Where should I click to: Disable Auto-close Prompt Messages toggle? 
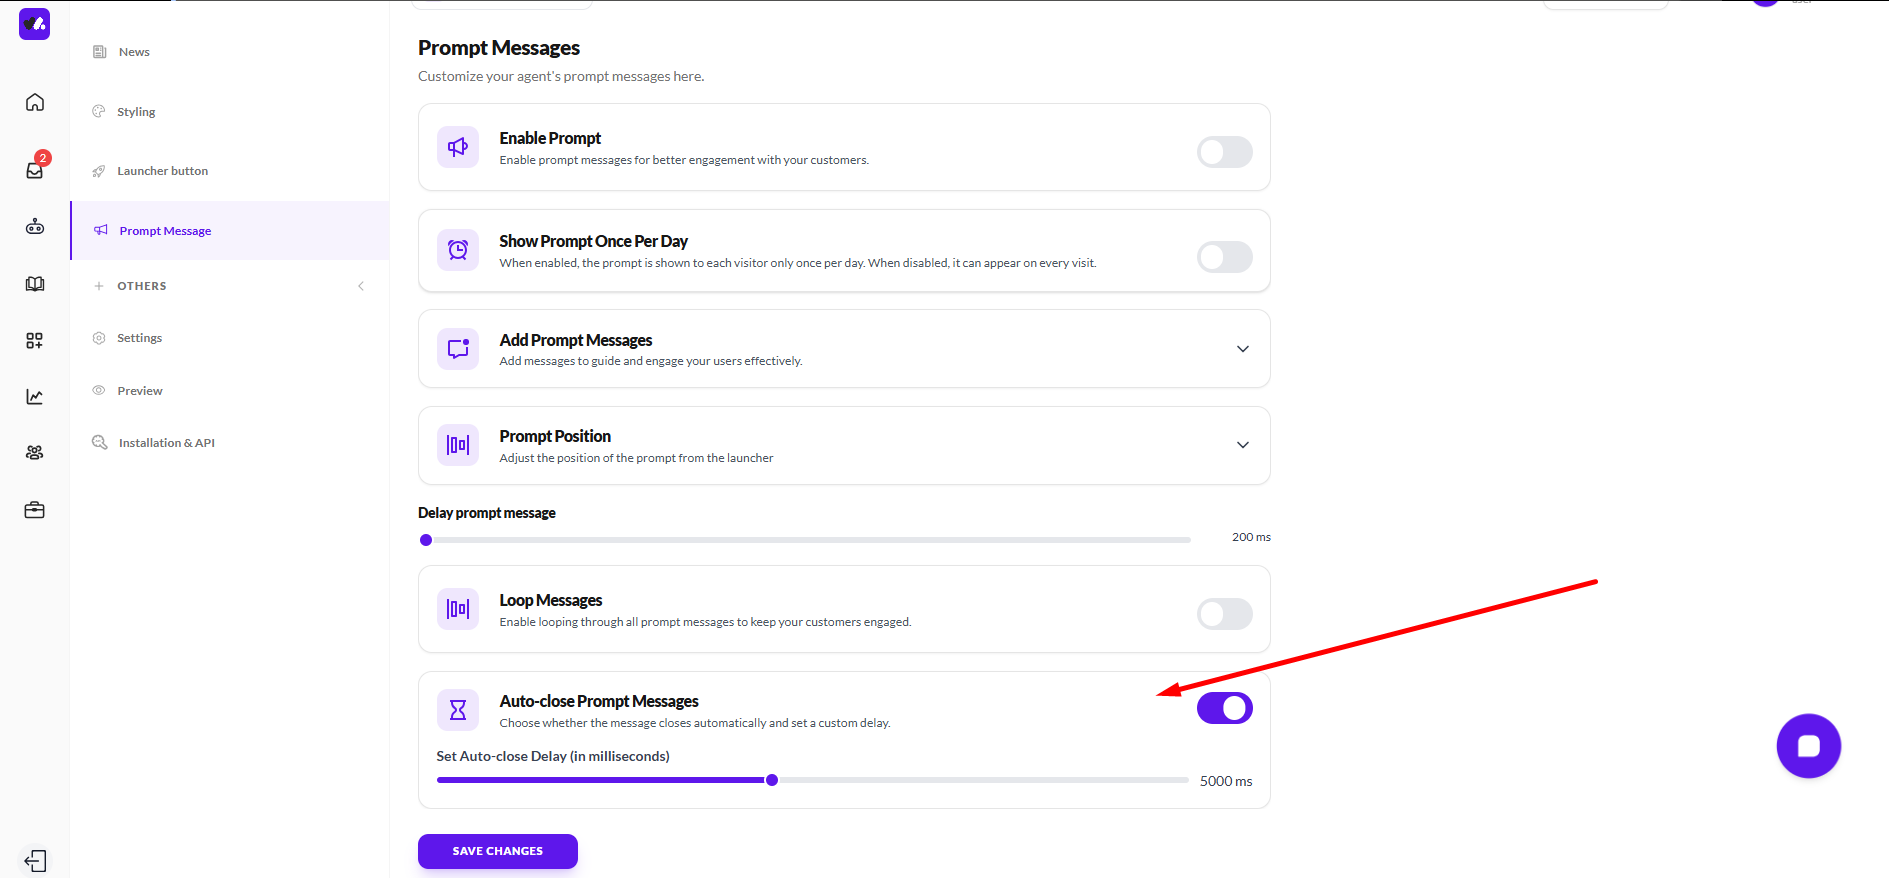pos(1224,708)
